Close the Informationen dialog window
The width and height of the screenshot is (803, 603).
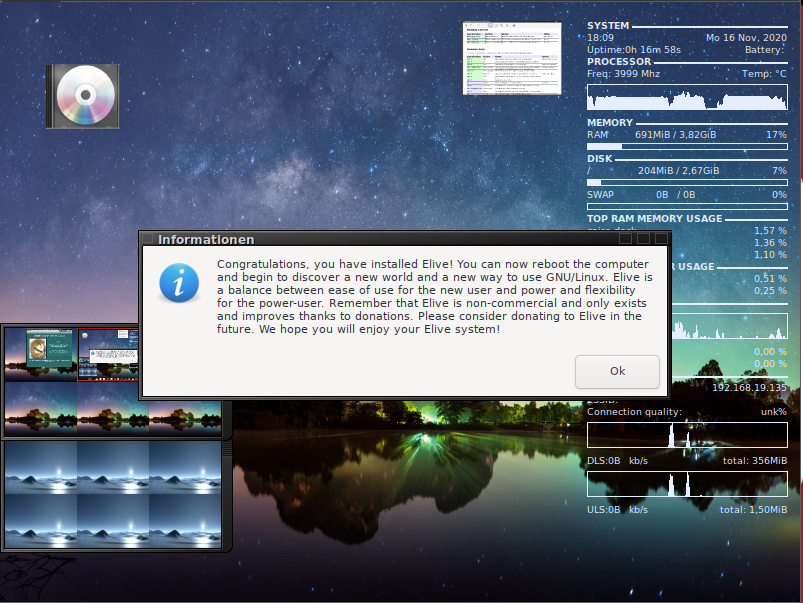(x=660, y=239)
